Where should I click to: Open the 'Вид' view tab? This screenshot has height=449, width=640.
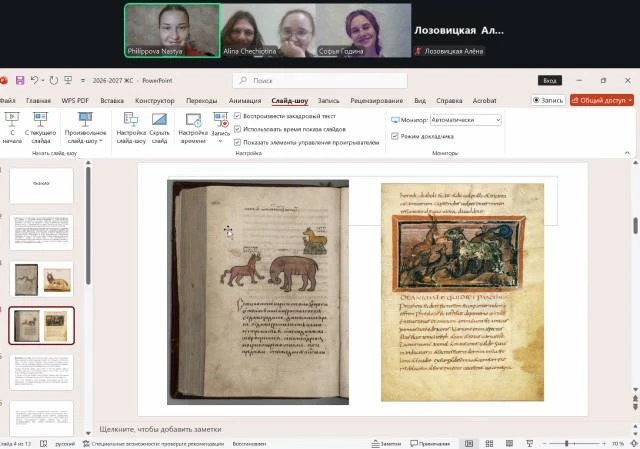click(420, 100)
